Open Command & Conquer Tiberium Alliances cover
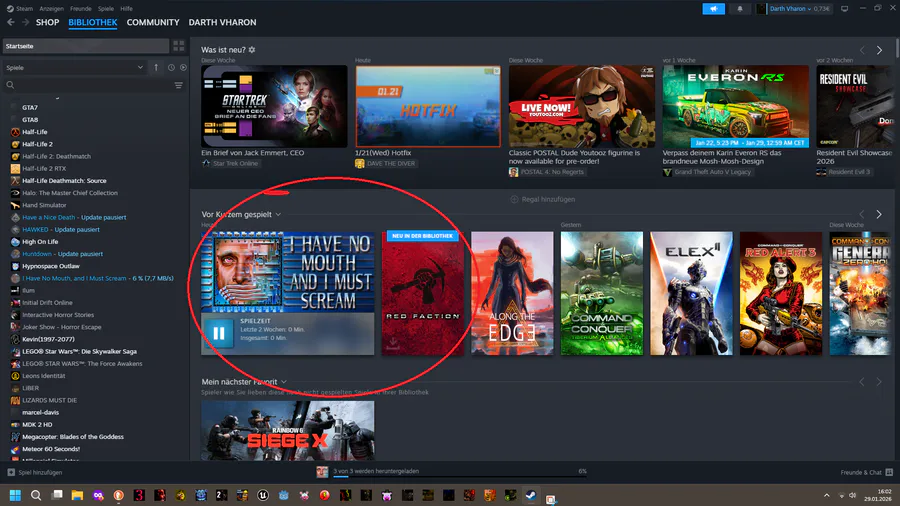This screenshot has width=900, height=506. pyautogui.click(x=602, y=293)
